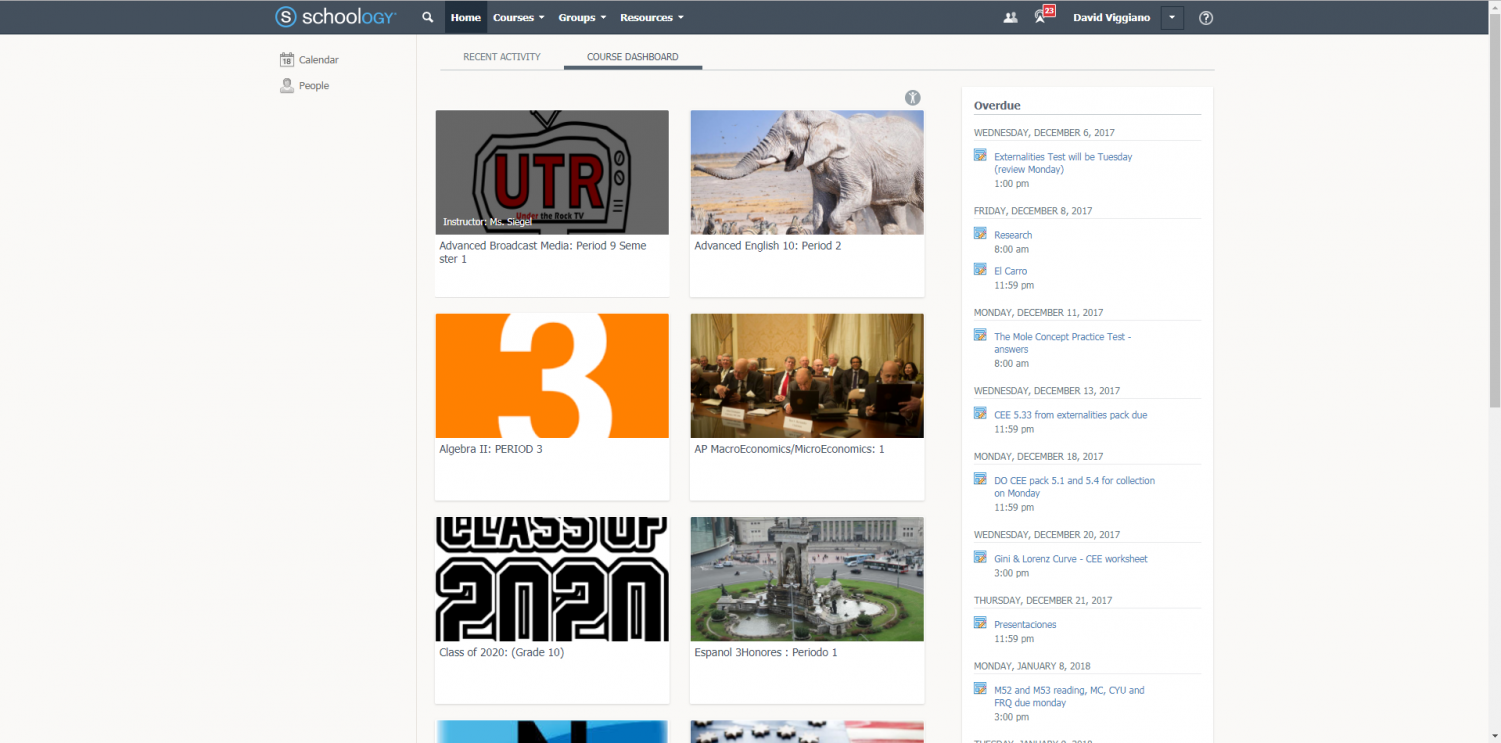Screen dimensions: 1501x743
Task: Click icon beside CEE 5.33 externalities item
Action: pyautogui.click(x=980, y=413)
